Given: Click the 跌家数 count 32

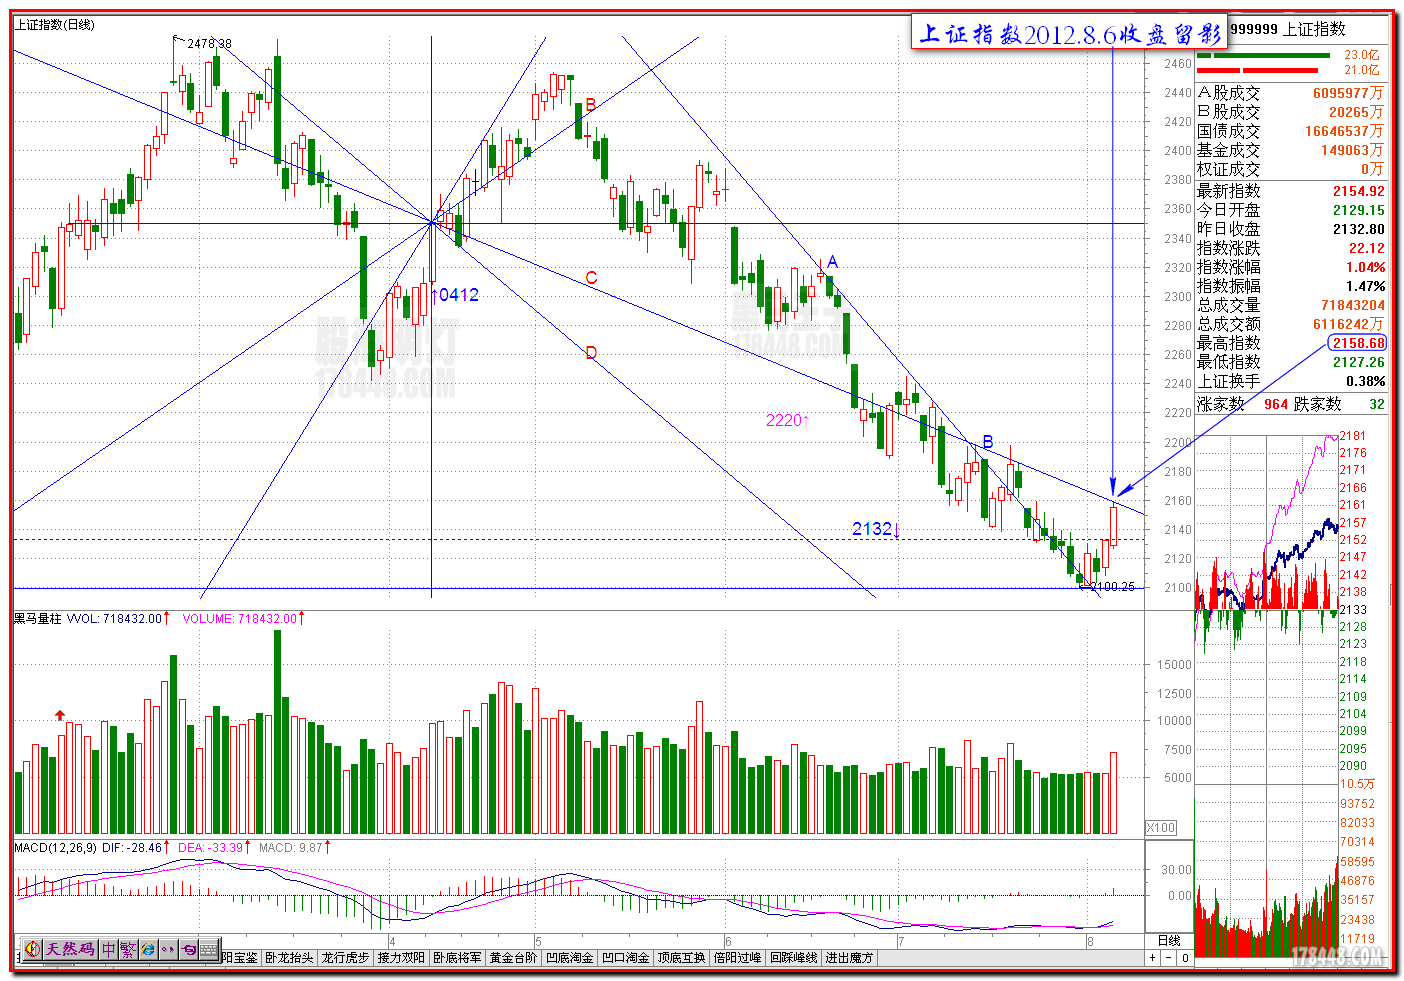Looking at the screenshot, I should tap(1377, 405).
